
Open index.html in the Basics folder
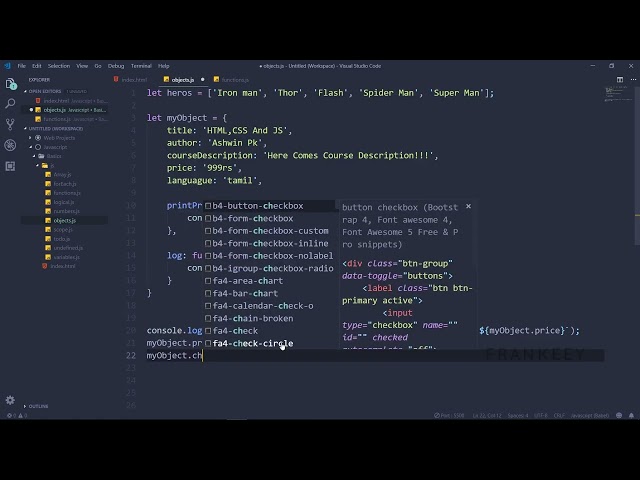[x=62, y=266]
